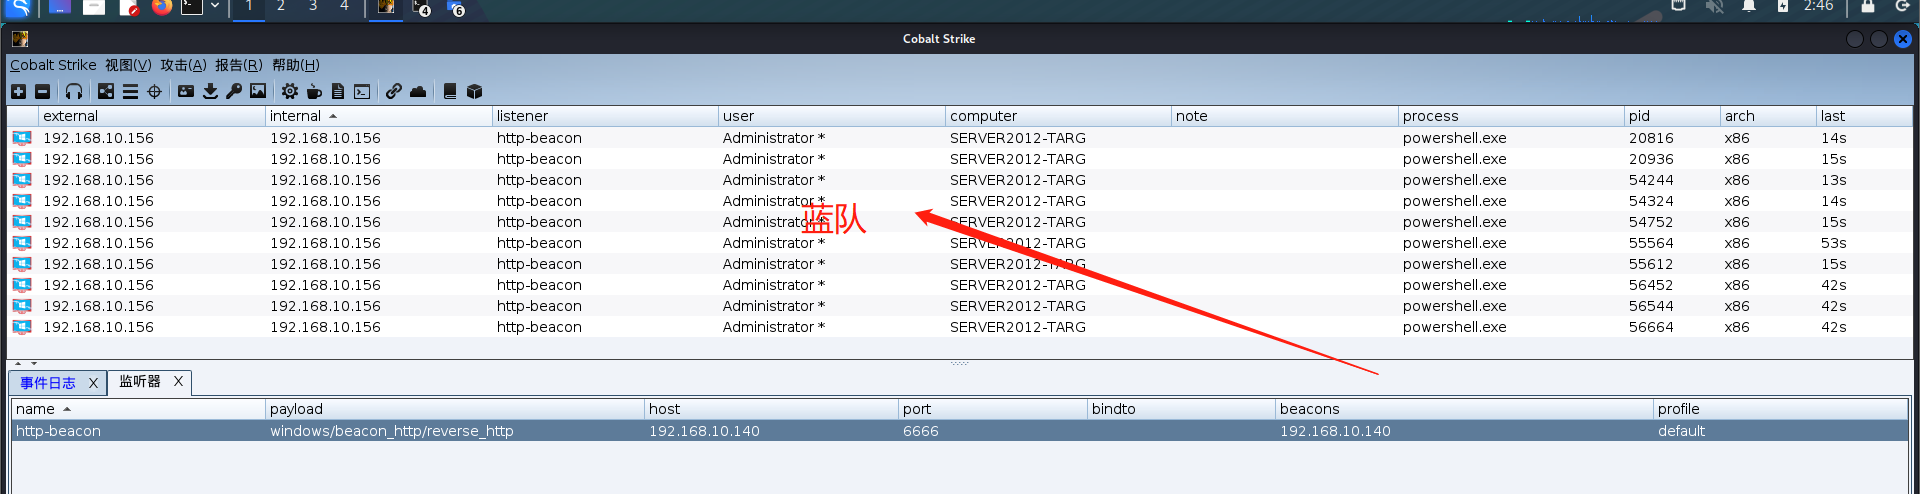This screenshot has height=494, width=1920.
Task: Sort sessions by pid column
Action: 1672,116
